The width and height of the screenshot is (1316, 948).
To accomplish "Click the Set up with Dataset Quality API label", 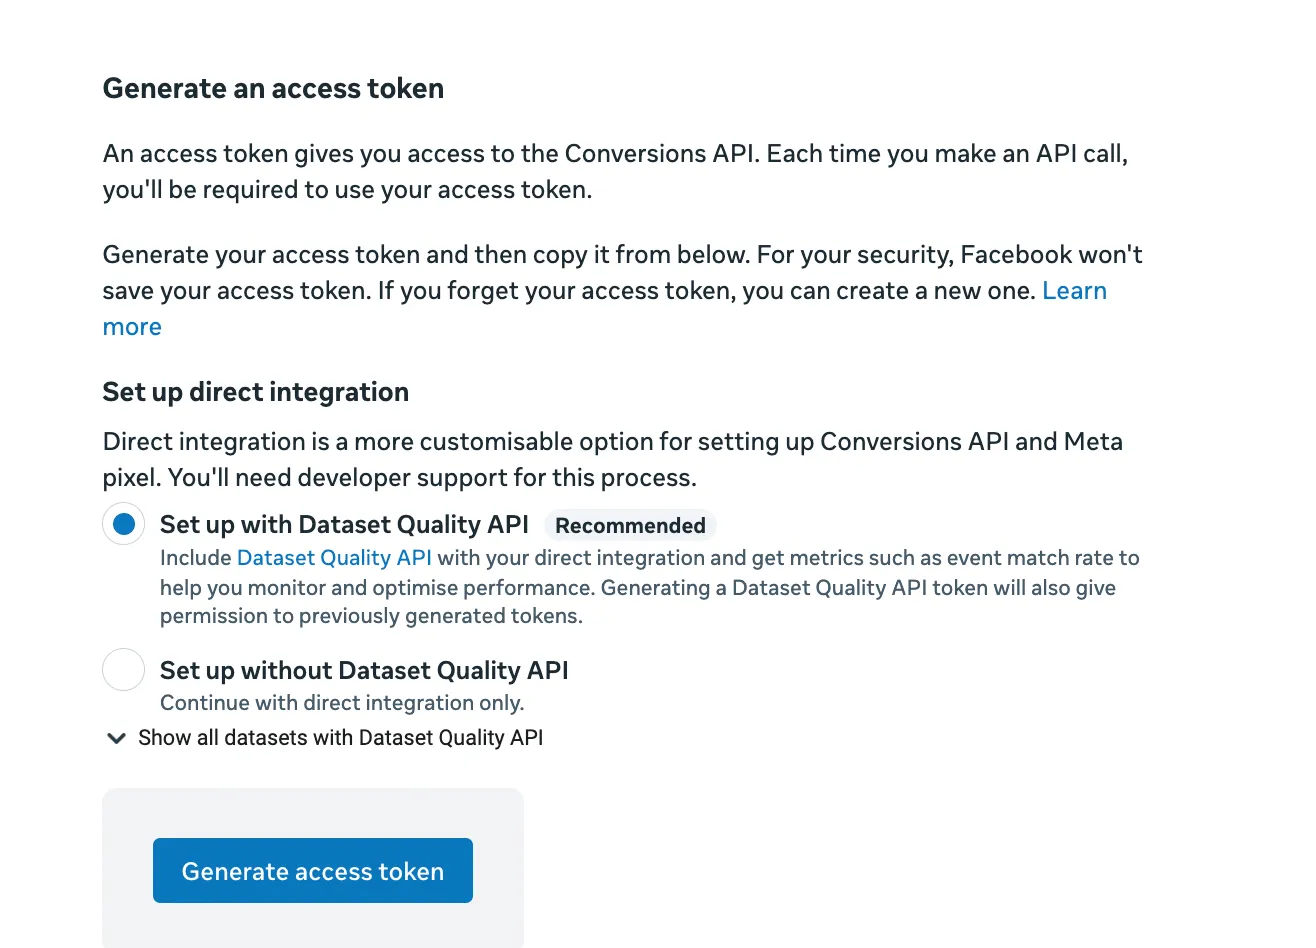I will [x=344, y=525].
